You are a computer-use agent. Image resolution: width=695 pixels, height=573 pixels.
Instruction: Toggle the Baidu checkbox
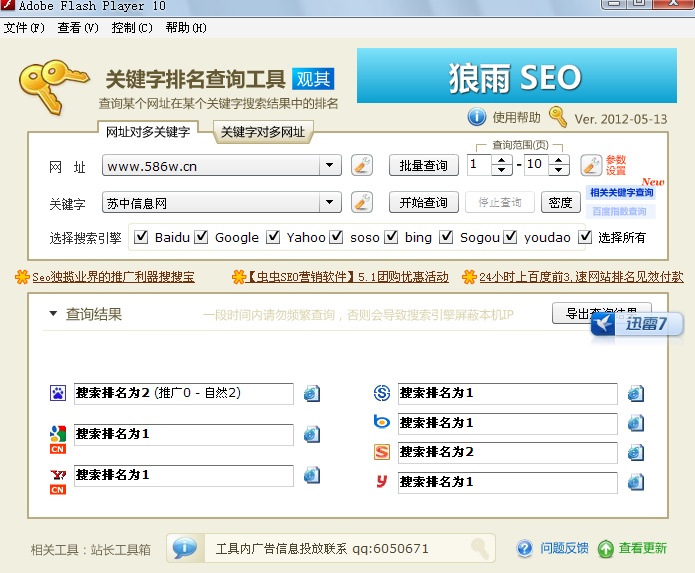tap(141, 237)
